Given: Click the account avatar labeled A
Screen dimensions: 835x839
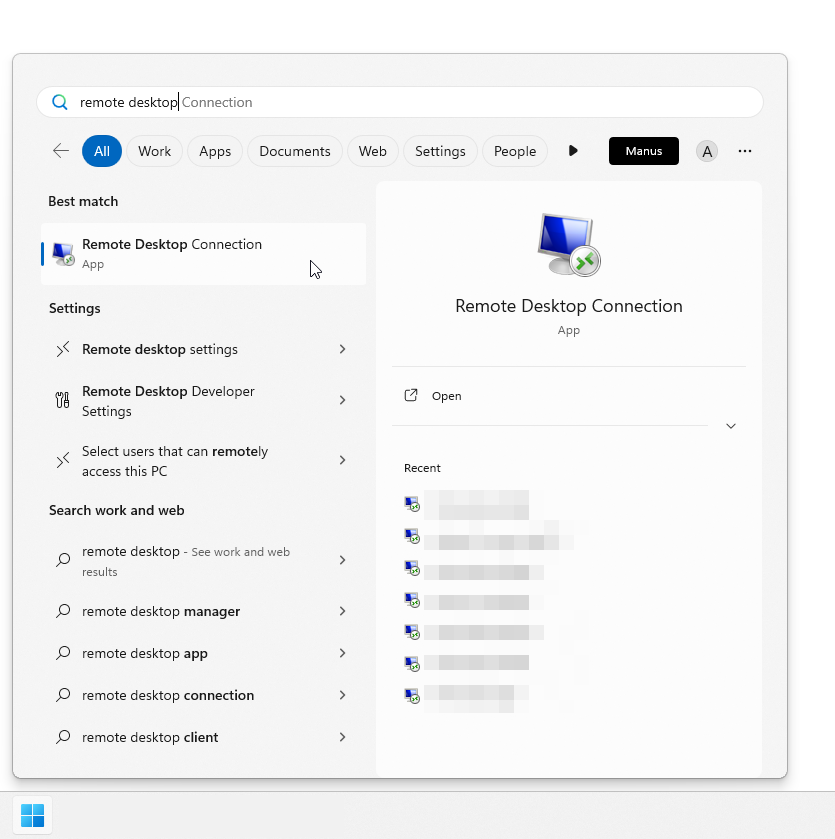Looking at the screenshot, I should [707, 151].
